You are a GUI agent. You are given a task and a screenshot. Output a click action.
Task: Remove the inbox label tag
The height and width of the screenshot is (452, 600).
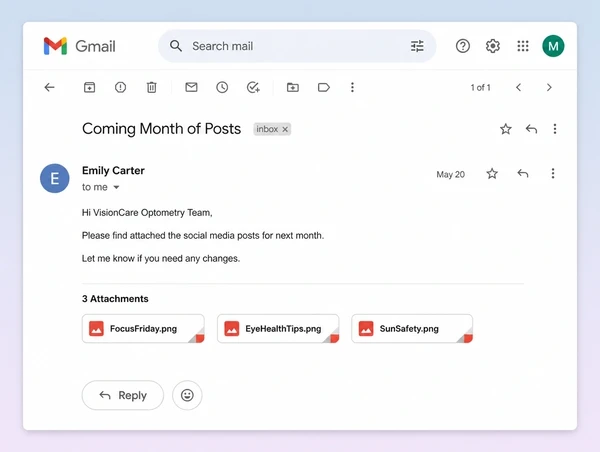pyautogui.click(x=285, y=129)
